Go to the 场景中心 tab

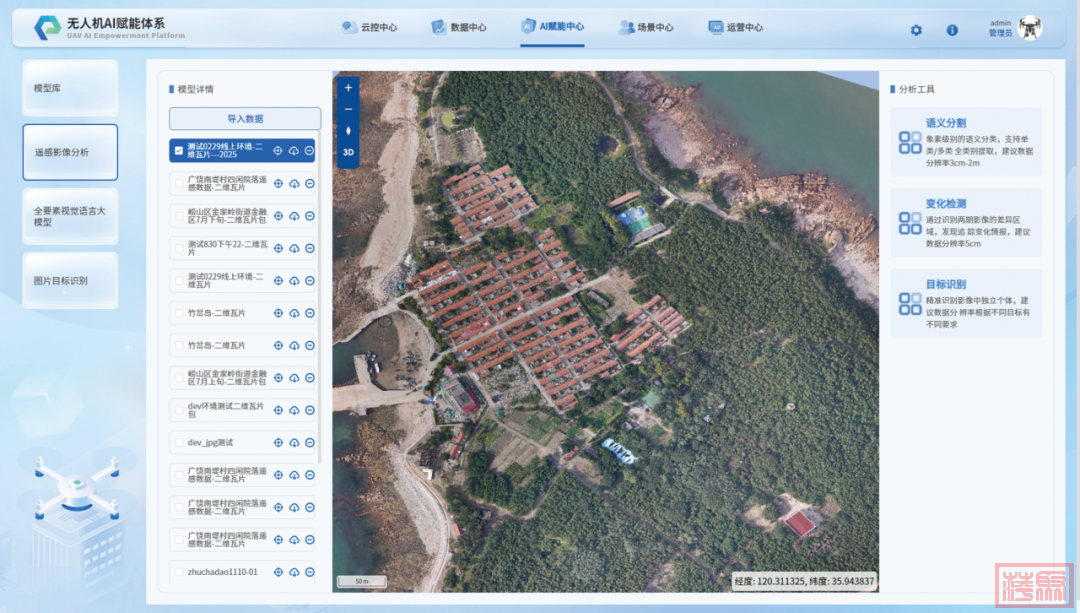click(x=646, y=28)
